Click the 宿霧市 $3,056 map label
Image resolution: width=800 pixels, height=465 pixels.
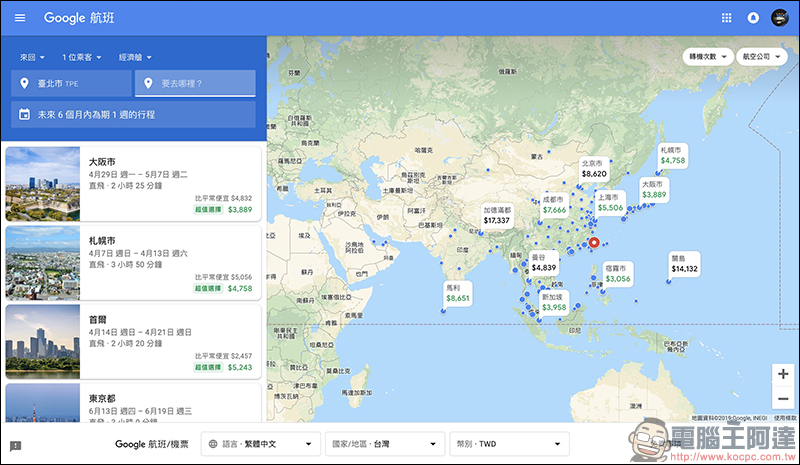[617, 274]
